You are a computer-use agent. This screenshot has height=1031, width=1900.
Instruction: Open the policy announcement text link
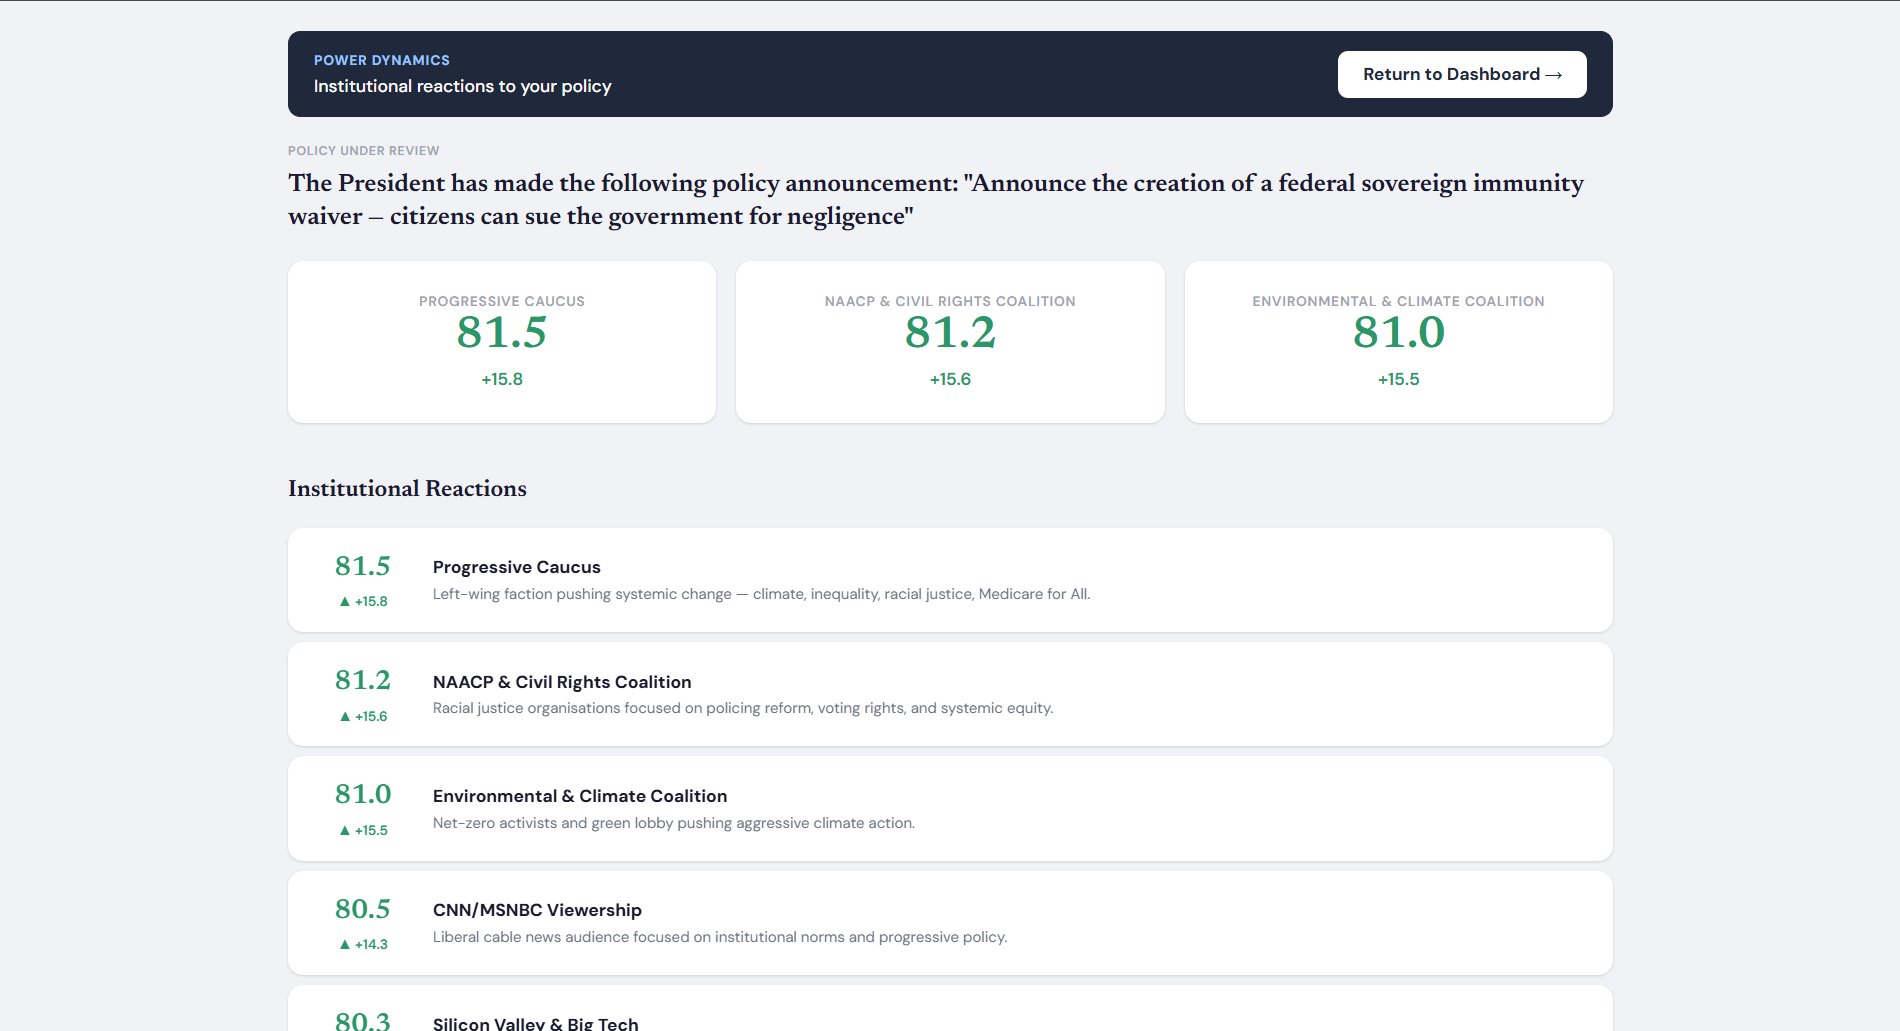point(935,198)
